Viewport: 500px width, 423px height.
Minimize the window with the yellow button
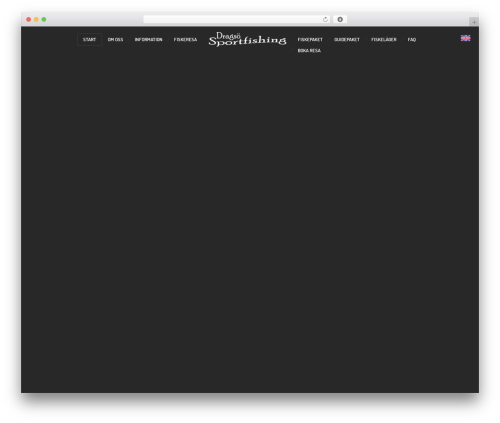pyautogui.click(x=36, y=19)
